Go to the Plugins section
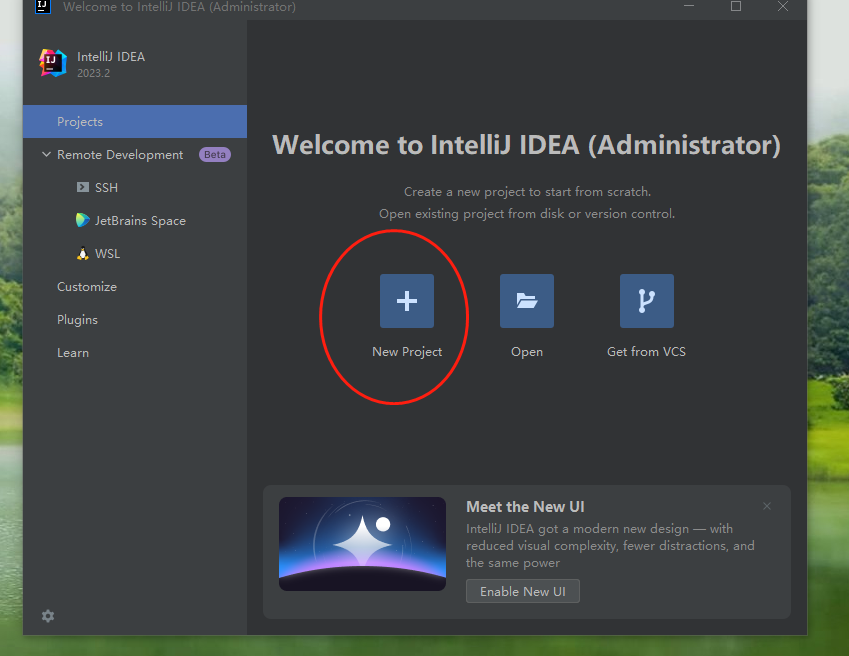849x656 pixels. pyautogui.click(x=77, y=320)
